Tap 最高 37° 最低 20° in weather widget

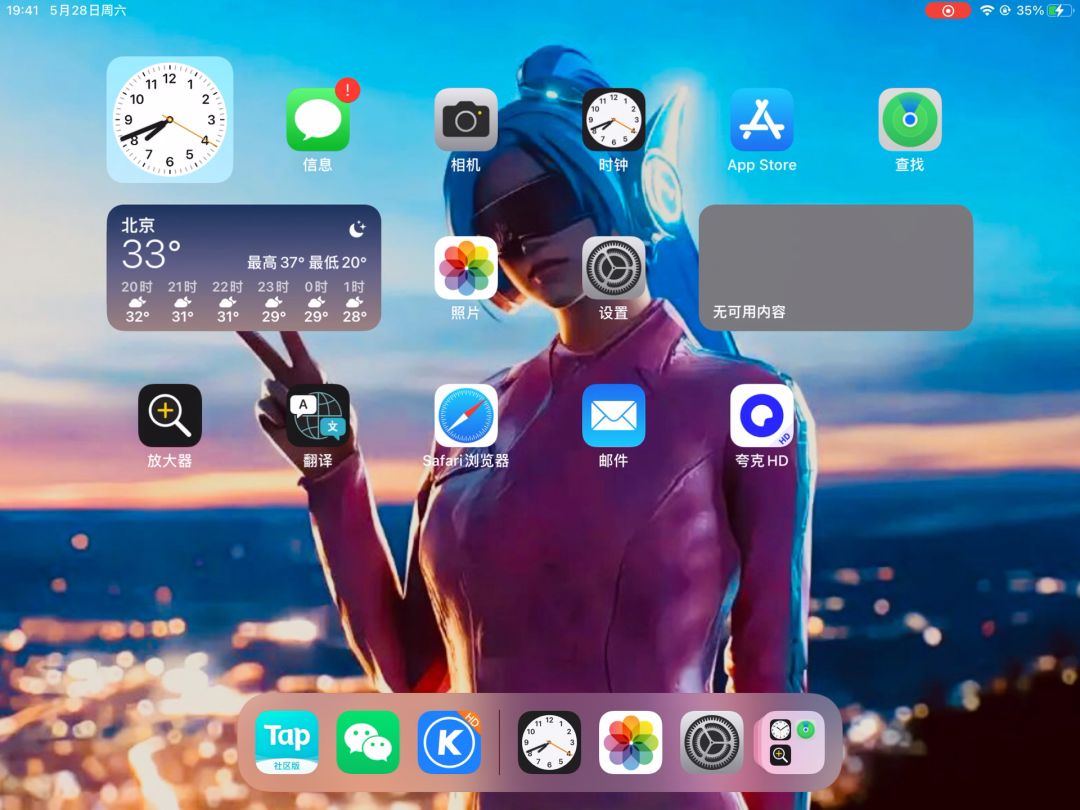pyautogui.click(x=307, y=262)
